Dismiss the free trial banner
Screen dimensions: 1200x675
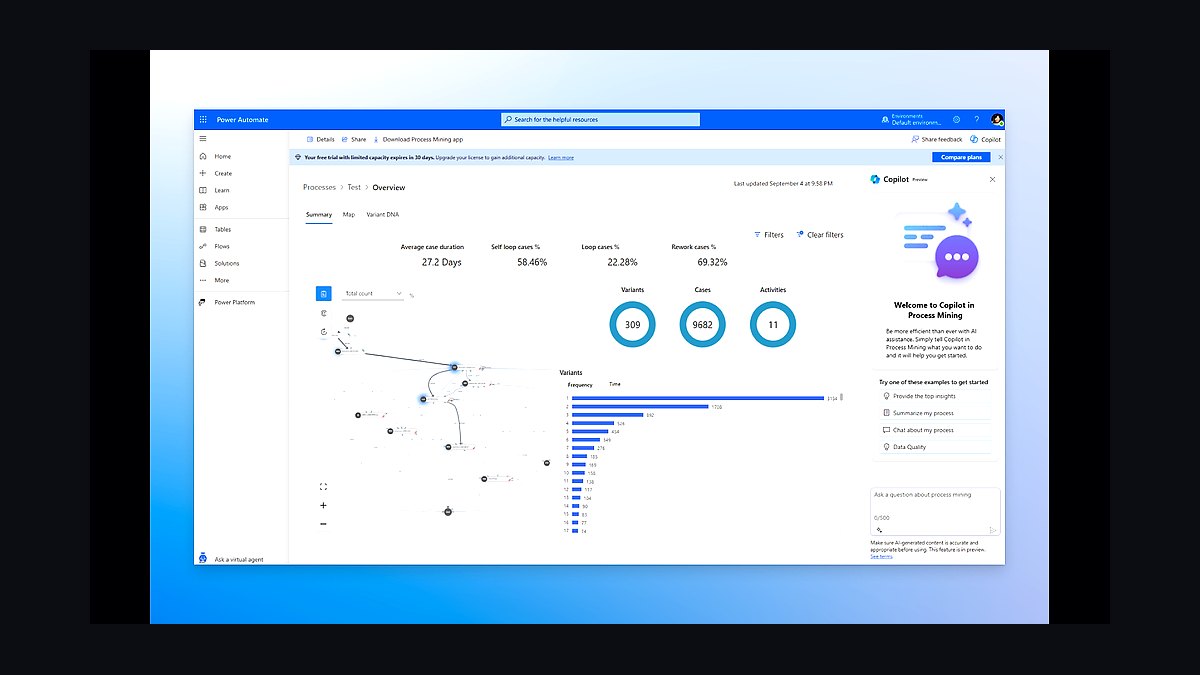(1000, 157)
